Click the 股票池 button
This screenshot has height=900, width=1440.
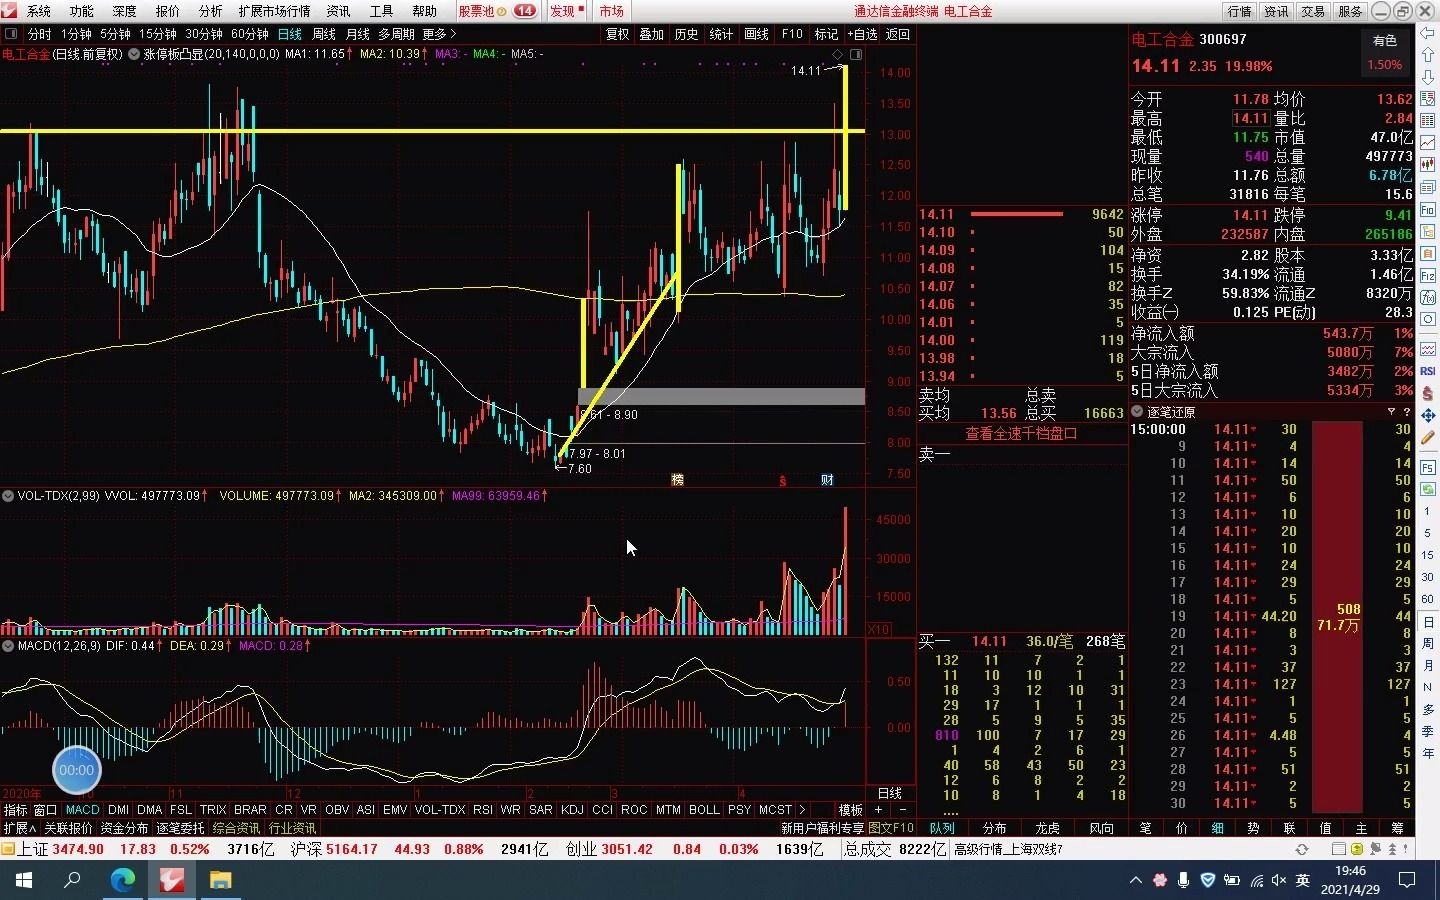point(476,11)
